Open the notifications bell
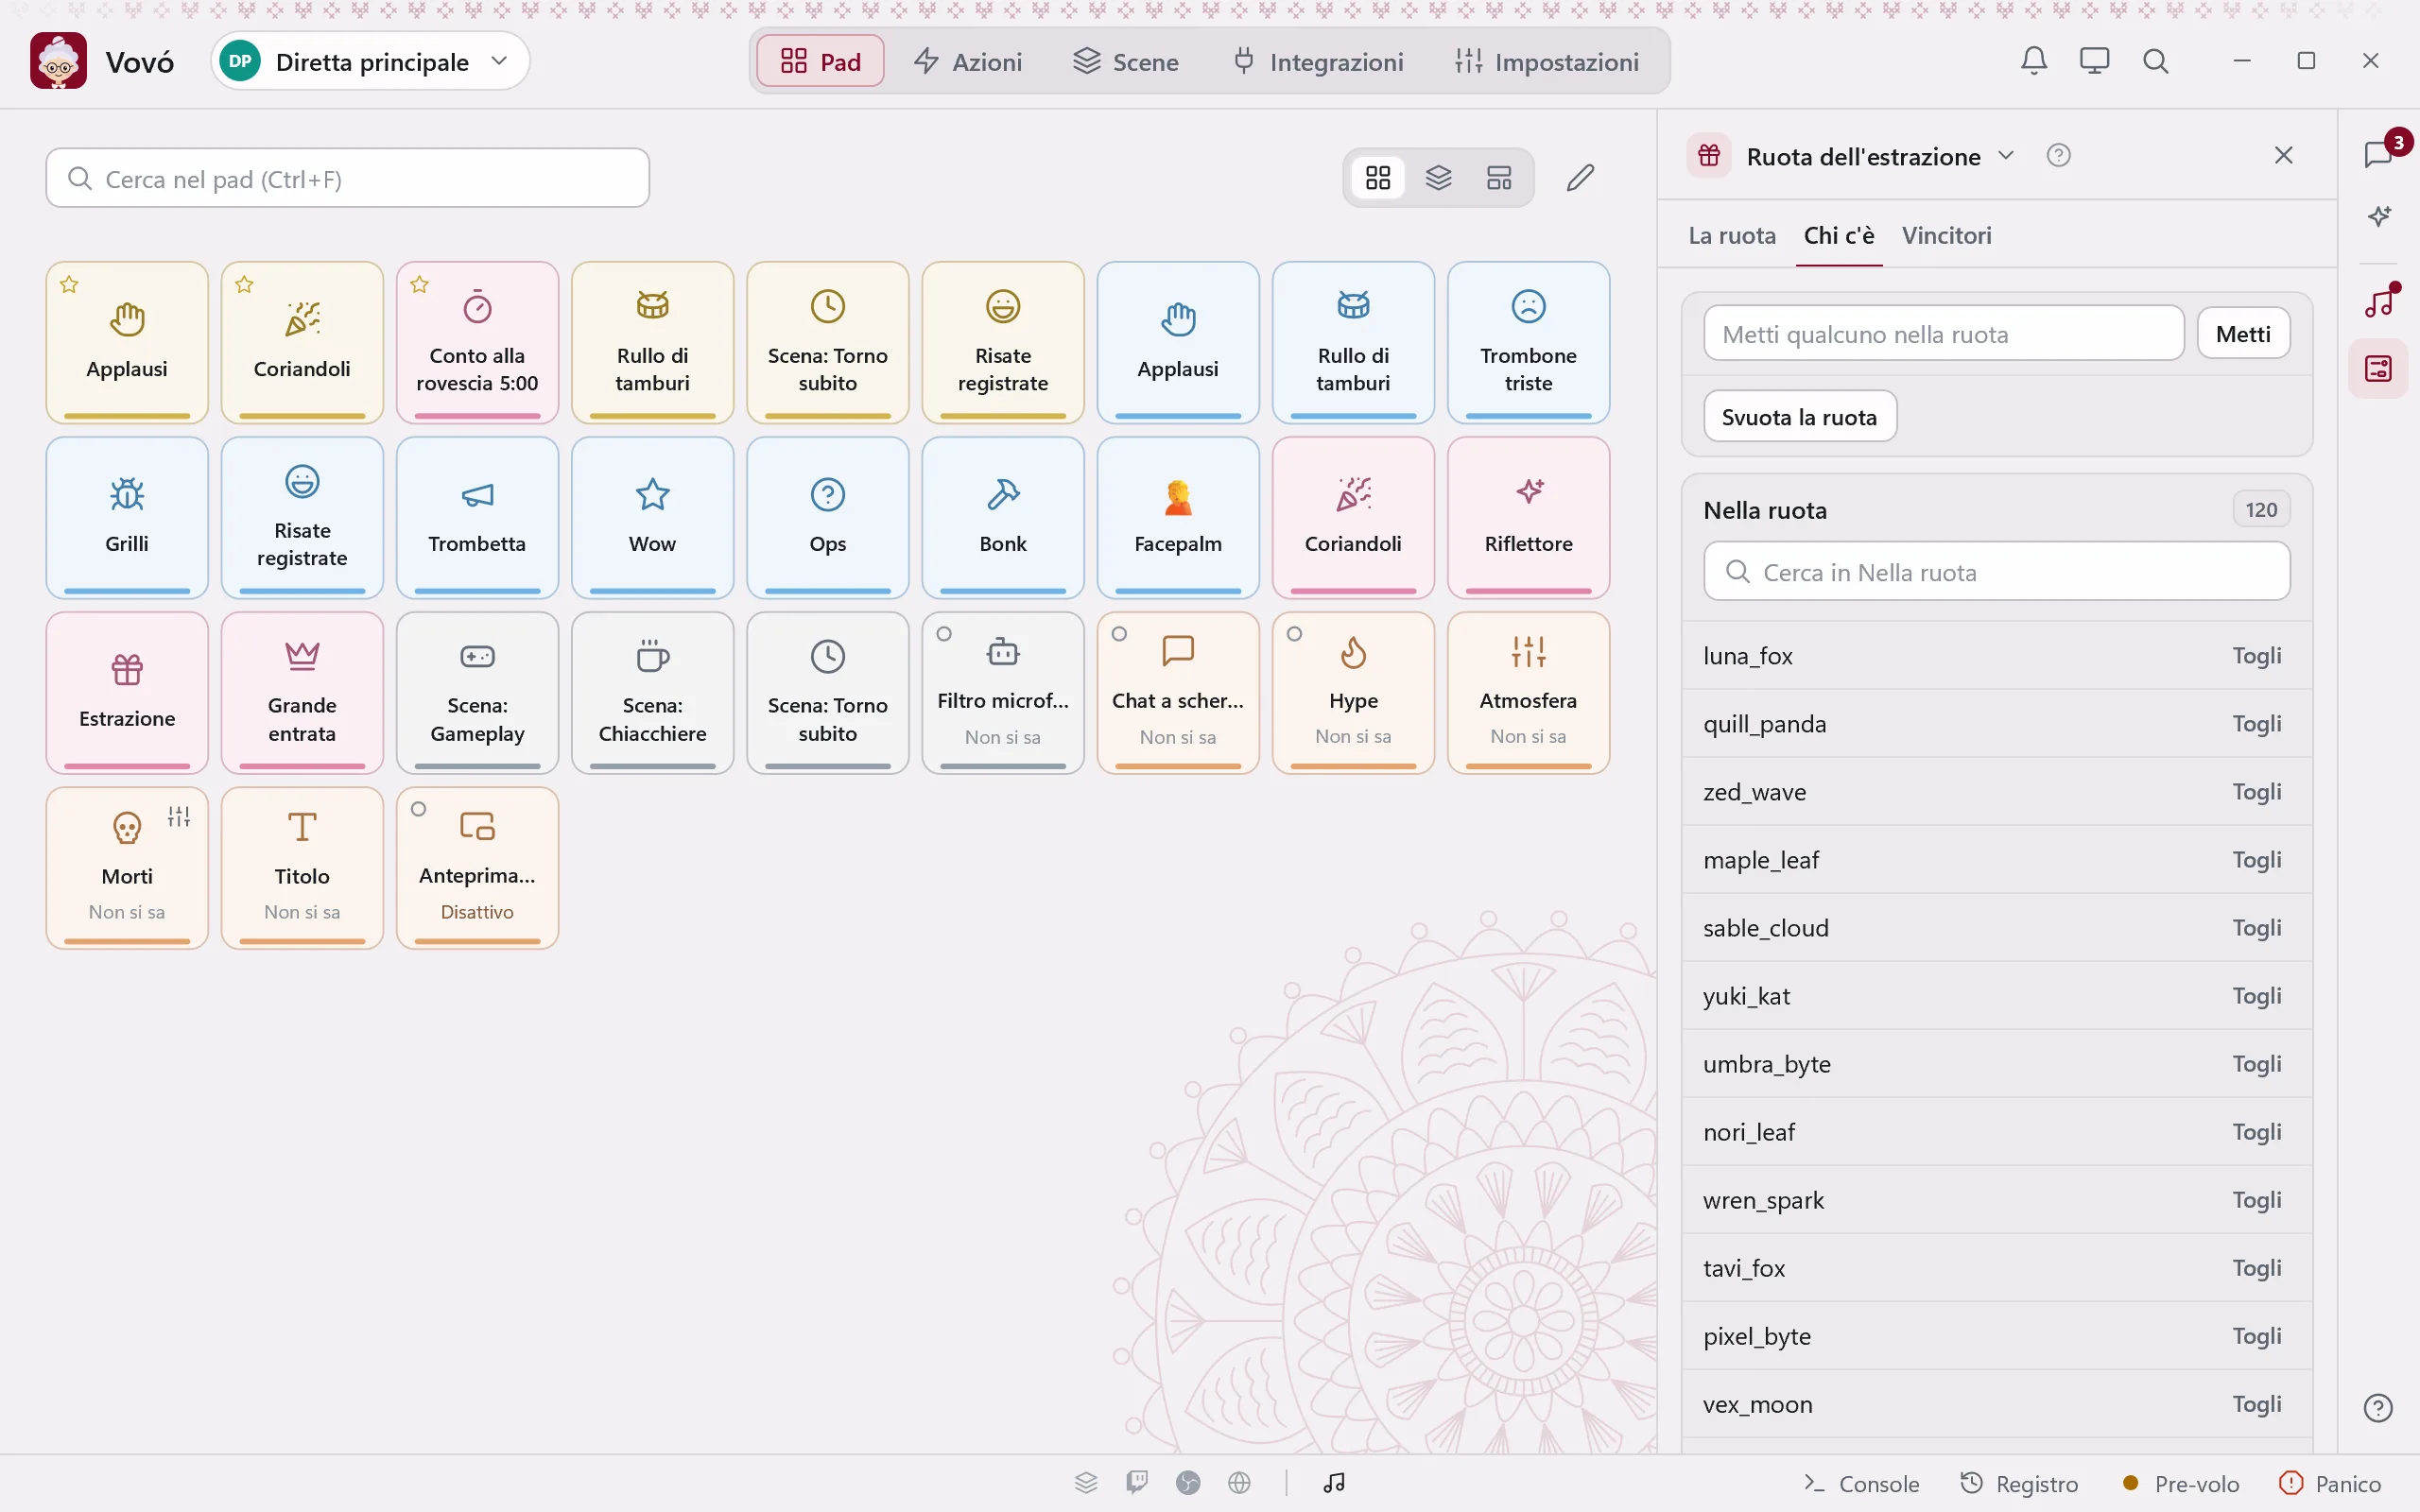This screenshot has width=2420, height=1512. pyautogui.click(x=2033, y=61)
